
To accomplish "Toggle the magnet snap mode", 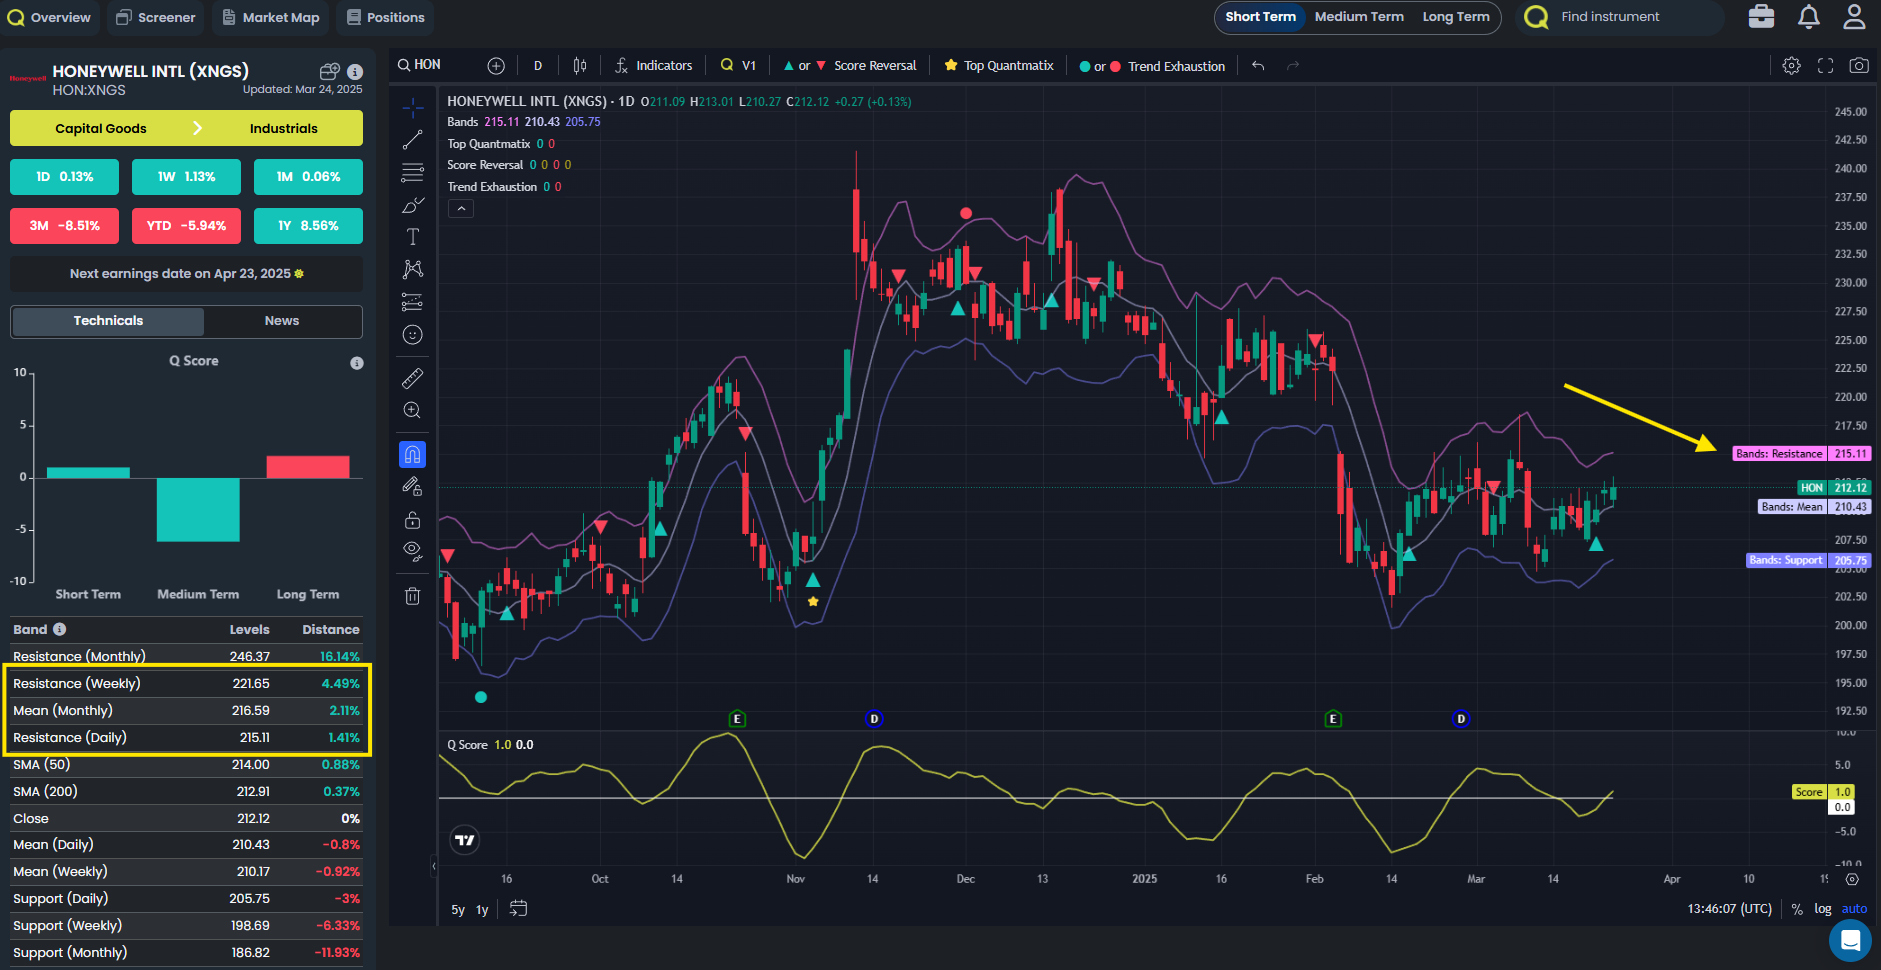I will coord(412,455).
